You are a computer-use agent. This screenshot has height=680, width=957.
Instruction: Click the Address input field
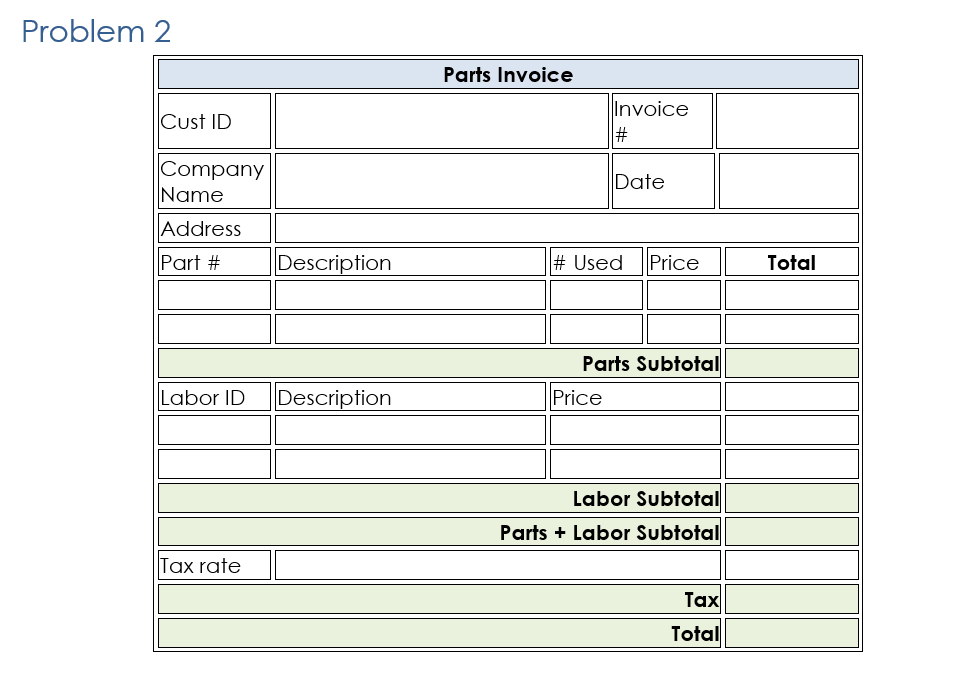(565, 227)
